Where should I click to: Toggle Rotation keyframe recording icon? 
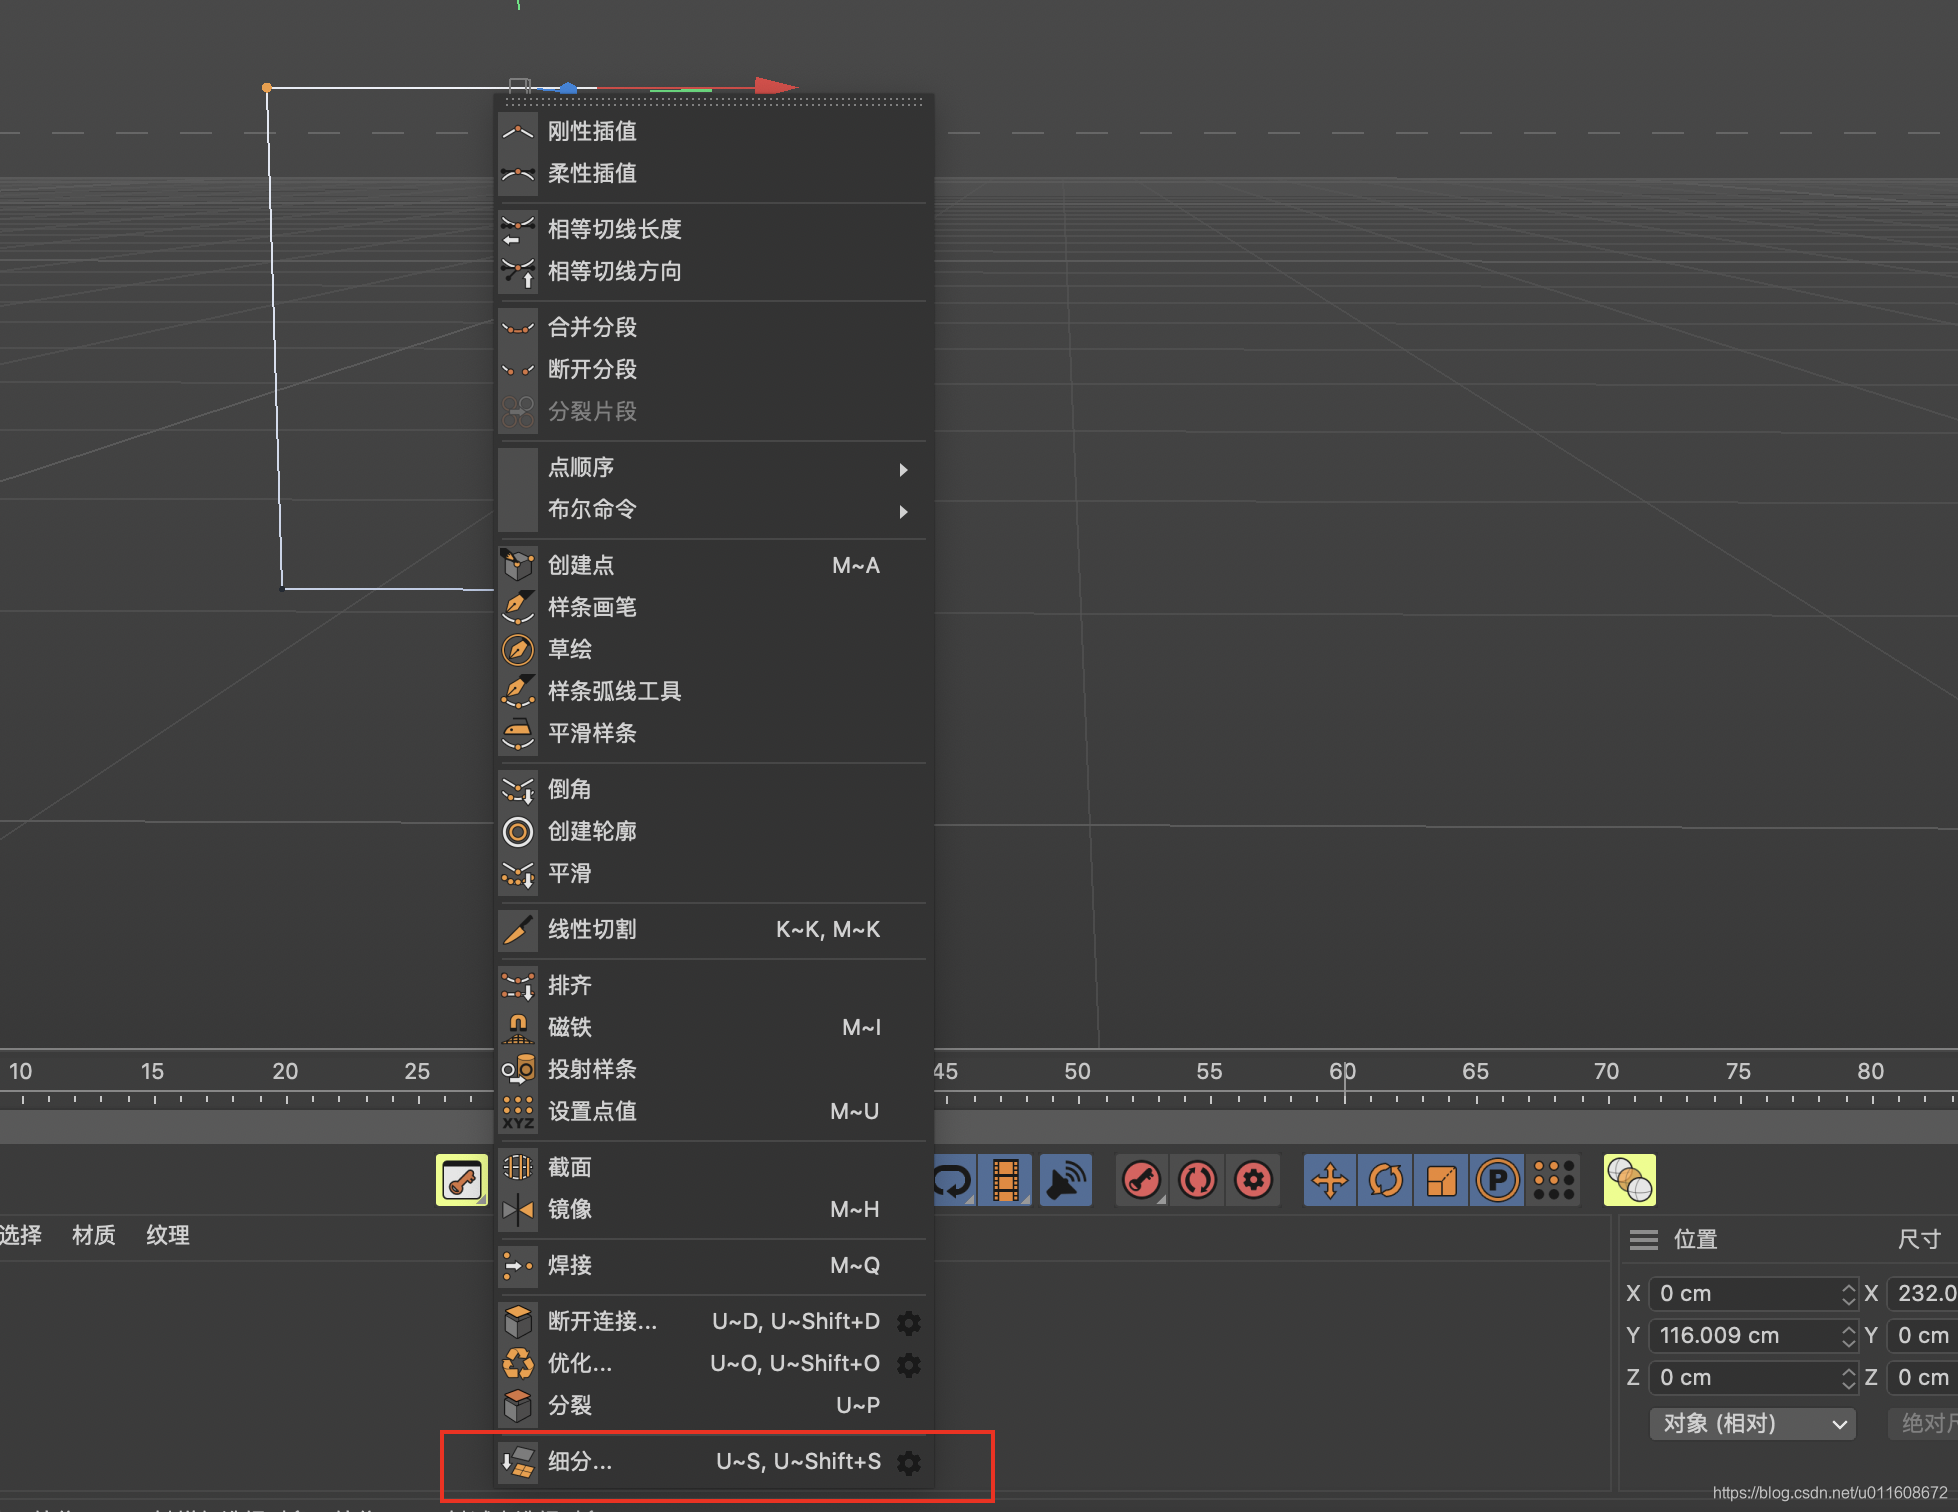pyautogui.click(x=1385, y=1181)
